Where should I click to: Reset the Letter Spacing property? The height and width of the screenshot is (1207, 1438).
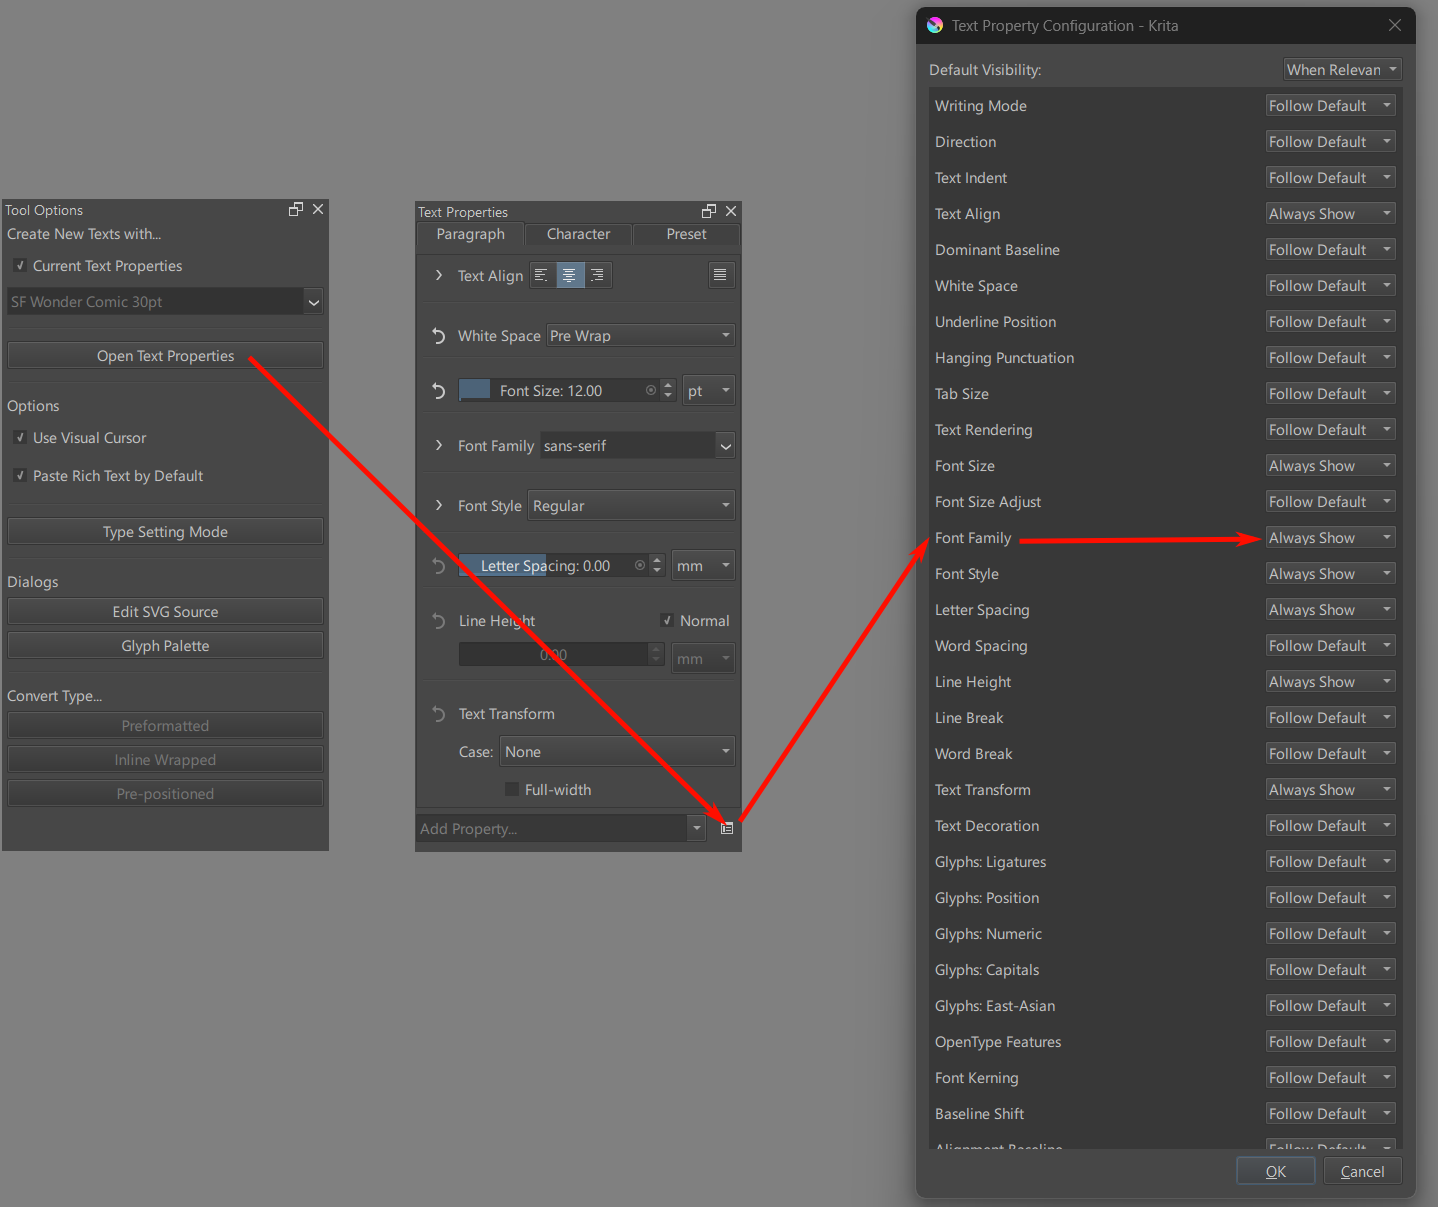click(438, 566)
